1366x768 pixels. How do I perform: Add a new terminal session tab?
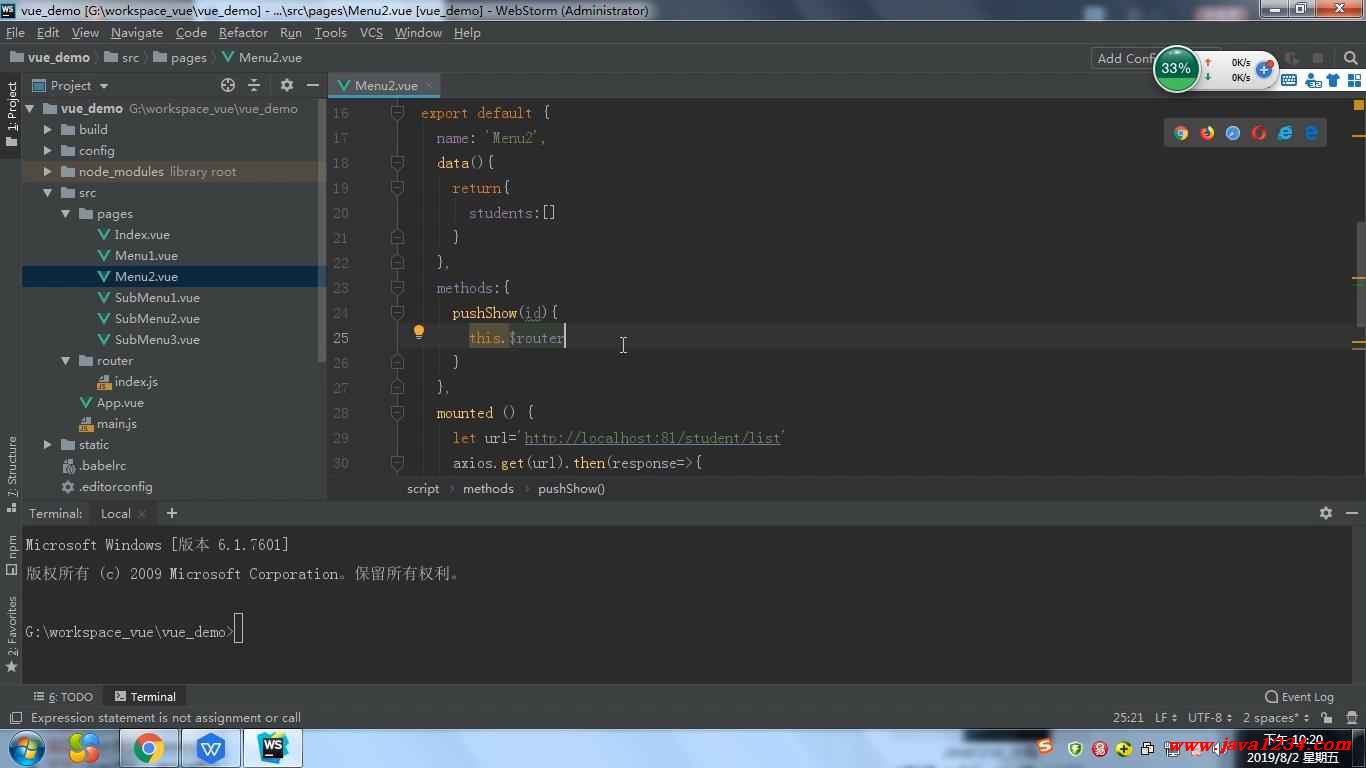pyautogui.click(x=172, y=513)
